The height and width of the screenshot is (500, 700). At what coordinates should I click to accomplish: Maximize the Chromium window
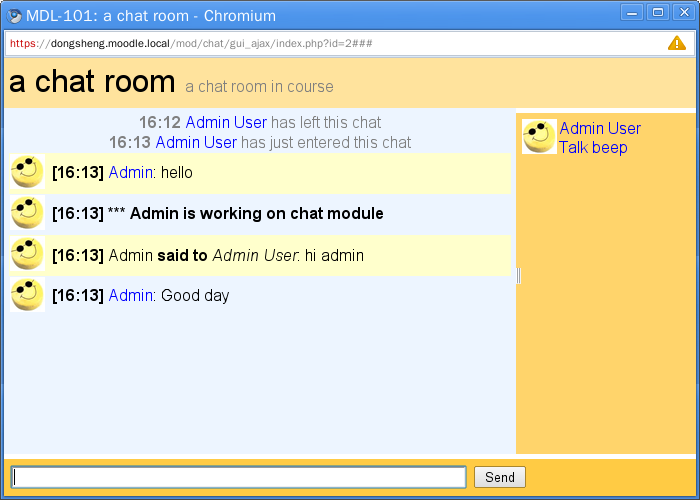point(658,12)
